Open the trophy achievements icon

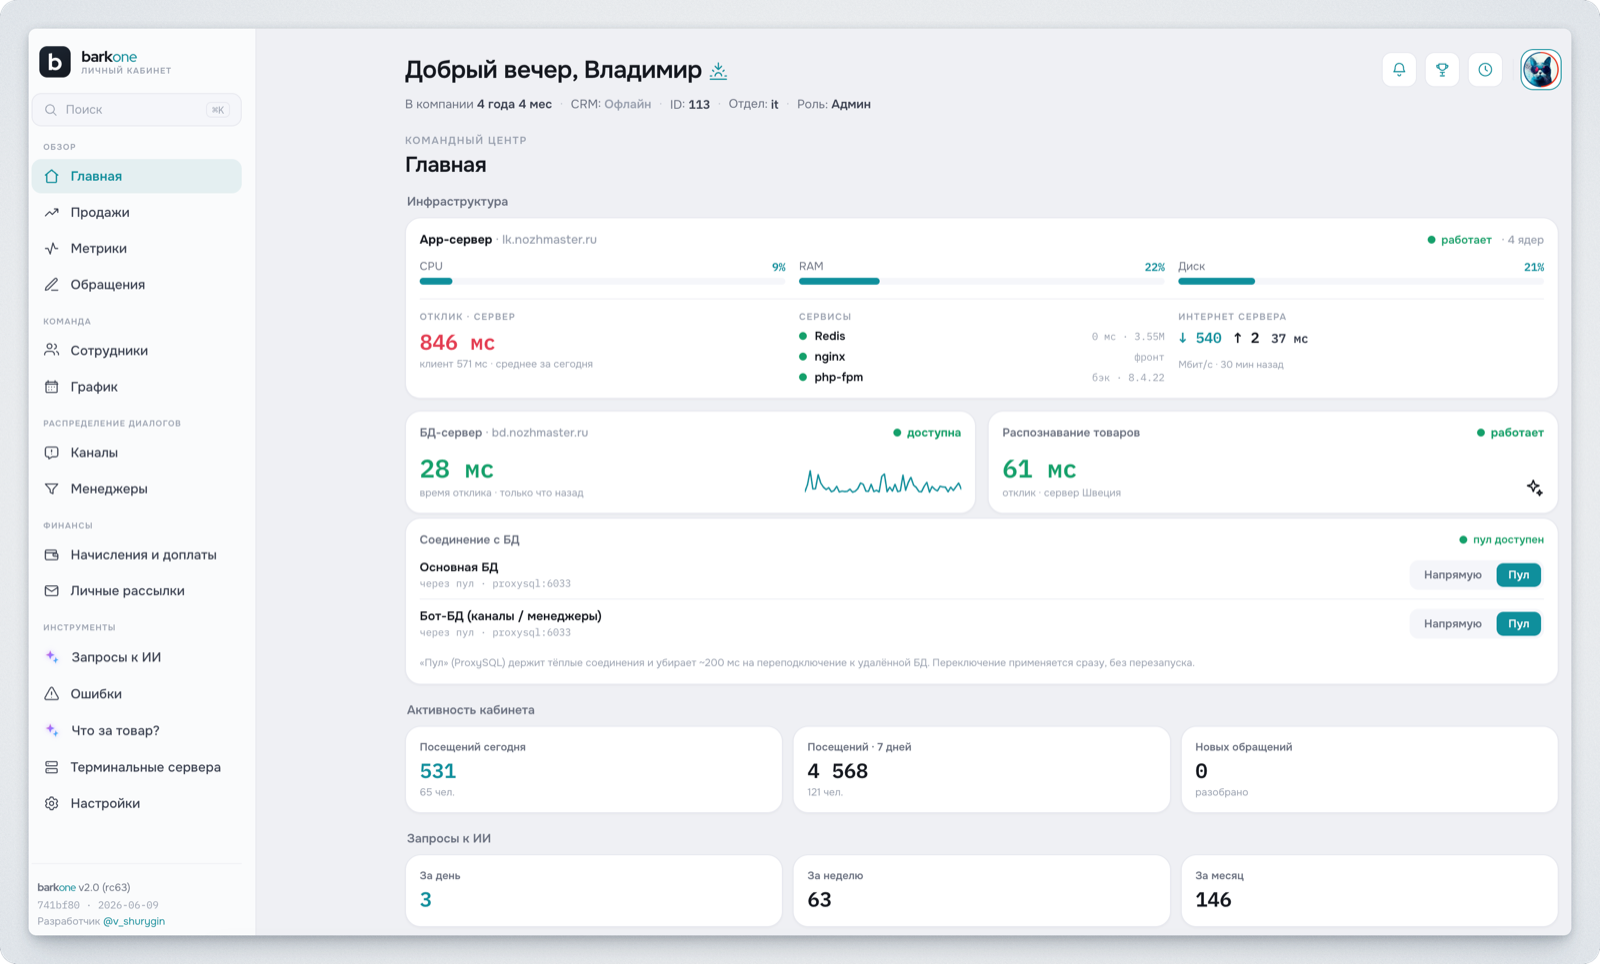pos(1442,70)
